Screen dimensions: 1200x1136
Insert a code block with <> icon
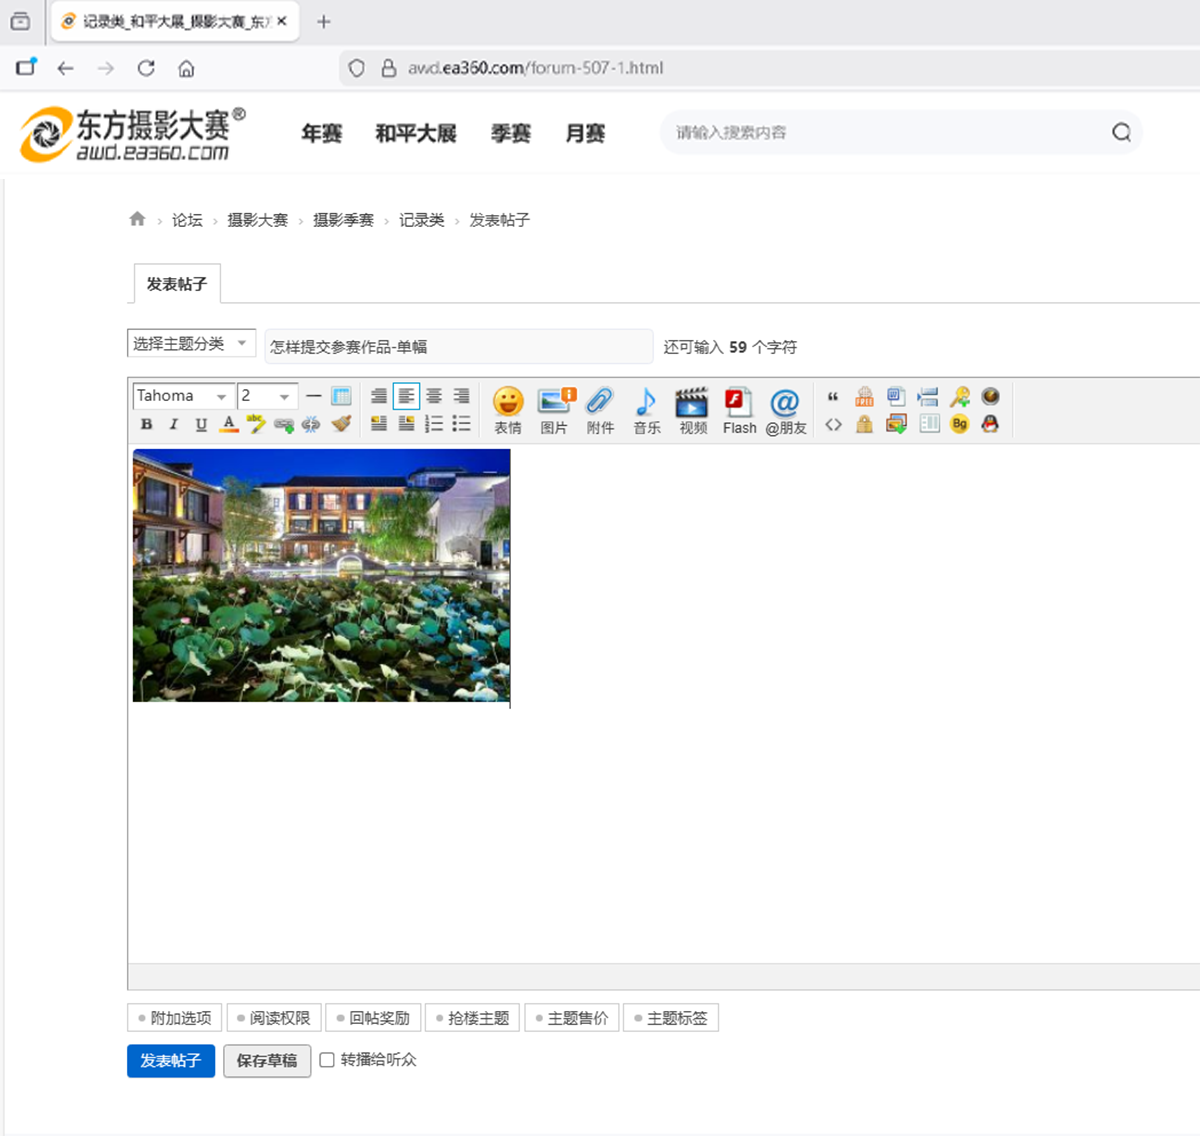pyautogui.click(x=833, y=424)
